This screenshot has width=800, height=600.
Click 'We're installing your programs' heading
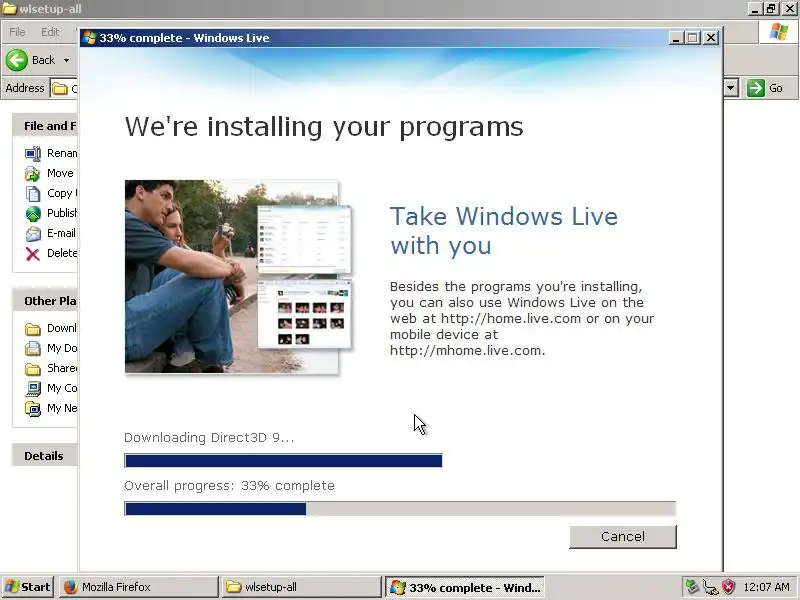pos(324,127)
